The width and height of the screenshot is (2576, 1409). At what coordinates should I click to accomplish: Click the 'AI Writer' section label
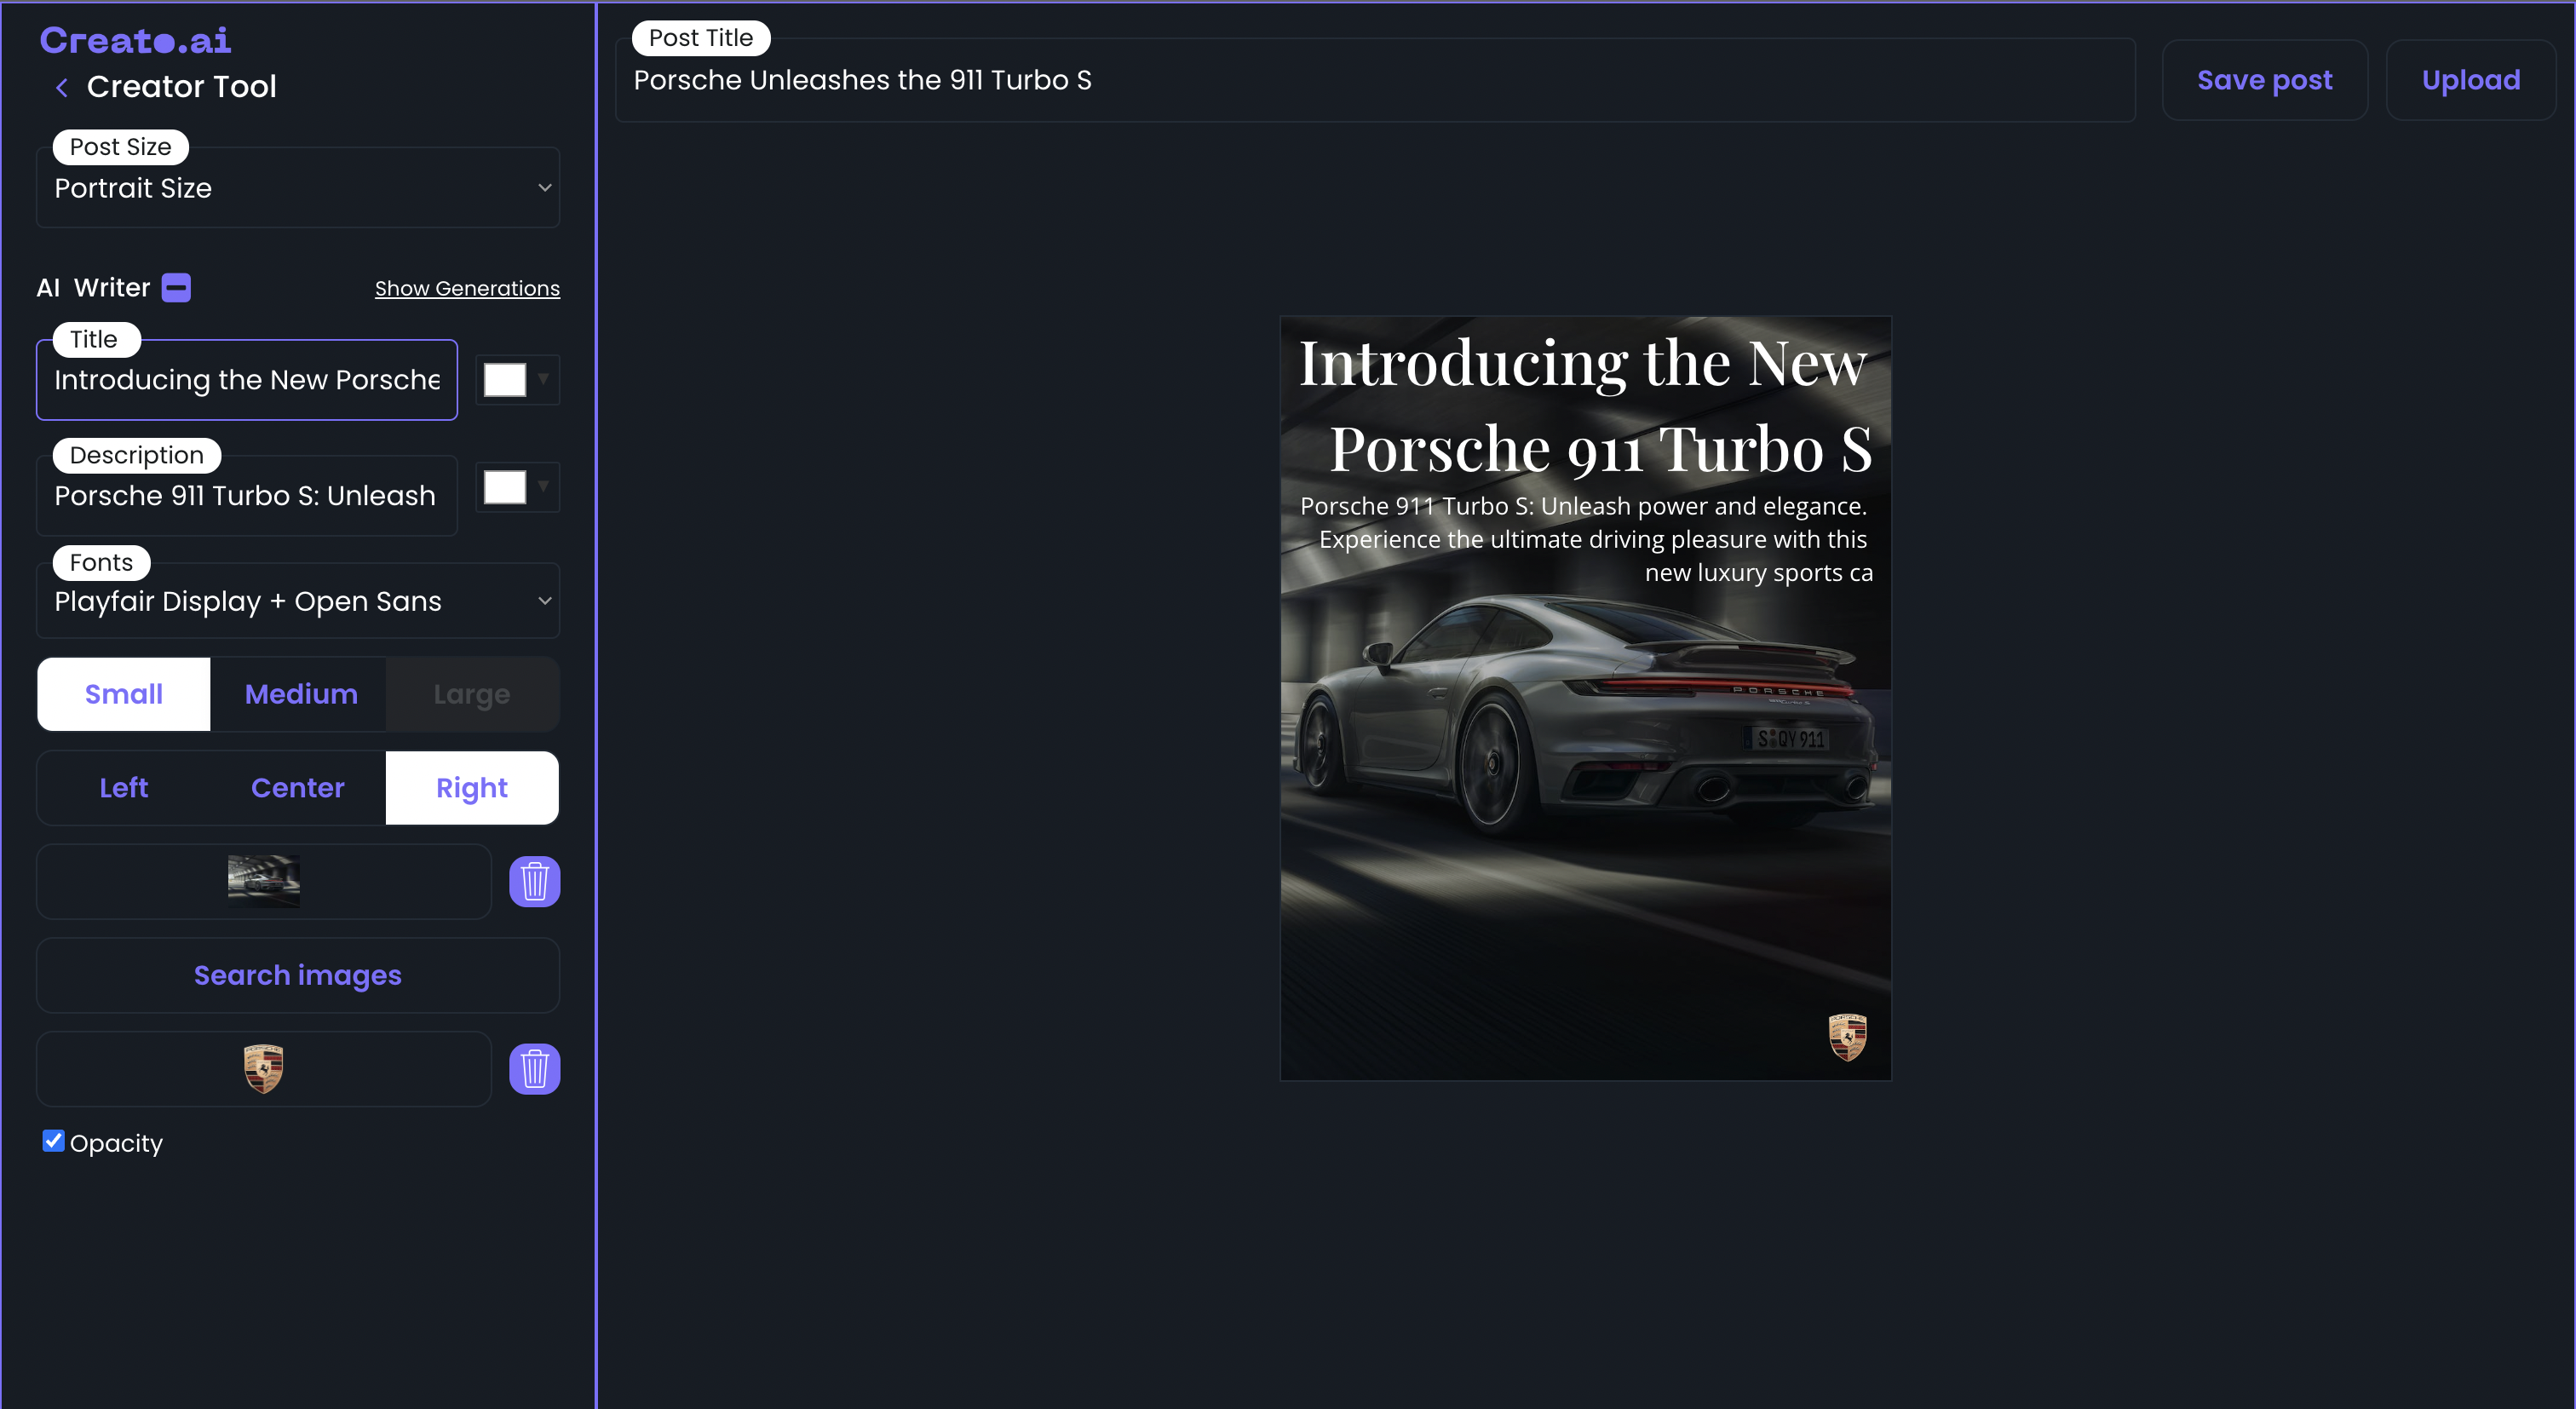[93, 288]
